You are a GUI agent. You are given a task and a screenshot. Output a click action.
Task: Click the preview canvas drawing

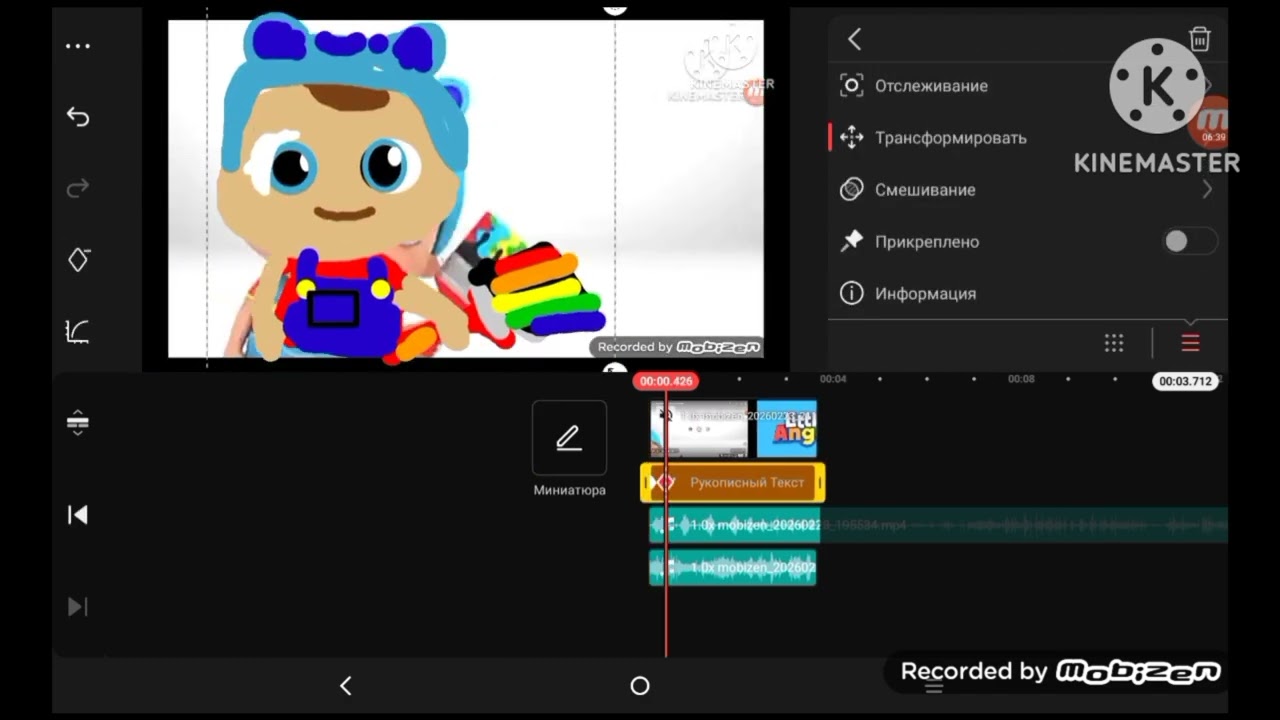coord(465,189)
